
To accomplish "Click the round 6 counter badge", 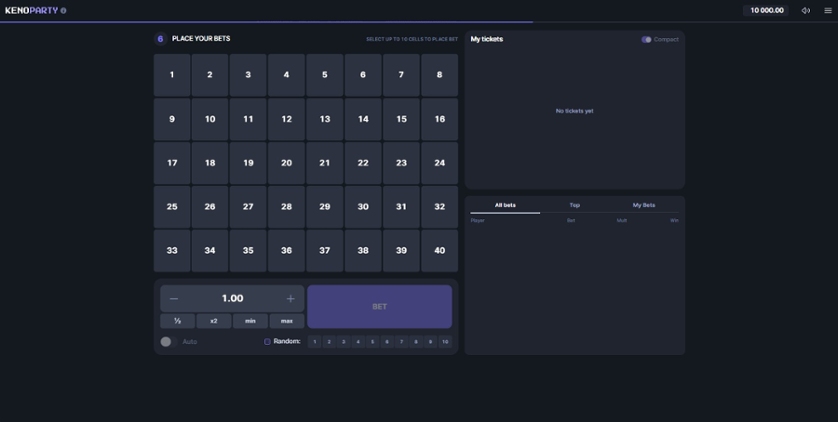I will click(160, 39).
